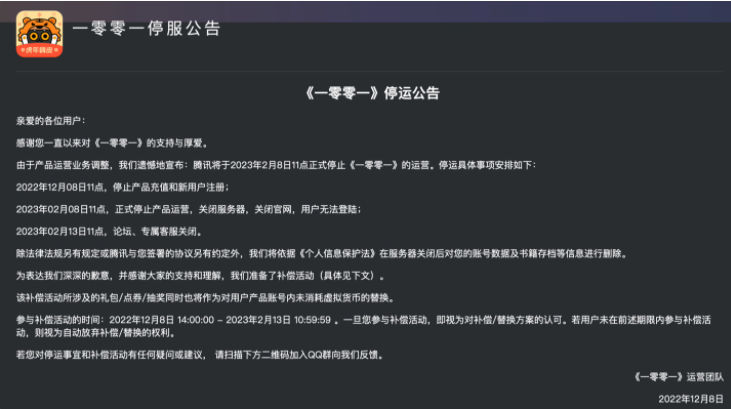Click the 一零零一停服公告 header title
This screenshot has width=731, height=409.
point(147,28)
